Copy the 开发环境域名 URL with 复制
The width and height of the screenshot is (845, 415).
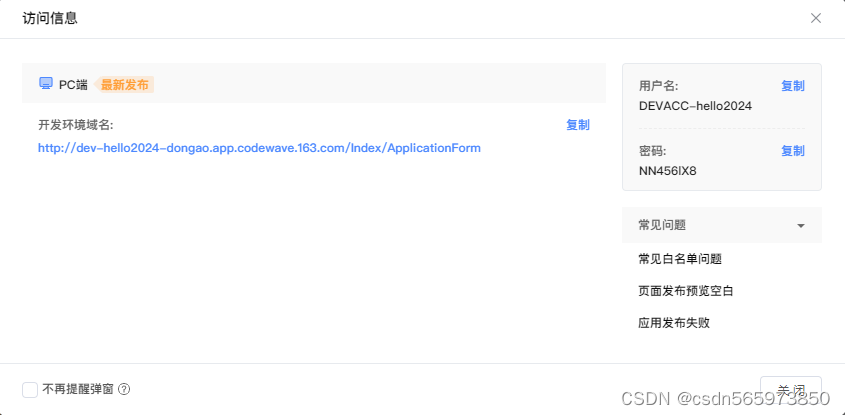(x=578, y=125)
